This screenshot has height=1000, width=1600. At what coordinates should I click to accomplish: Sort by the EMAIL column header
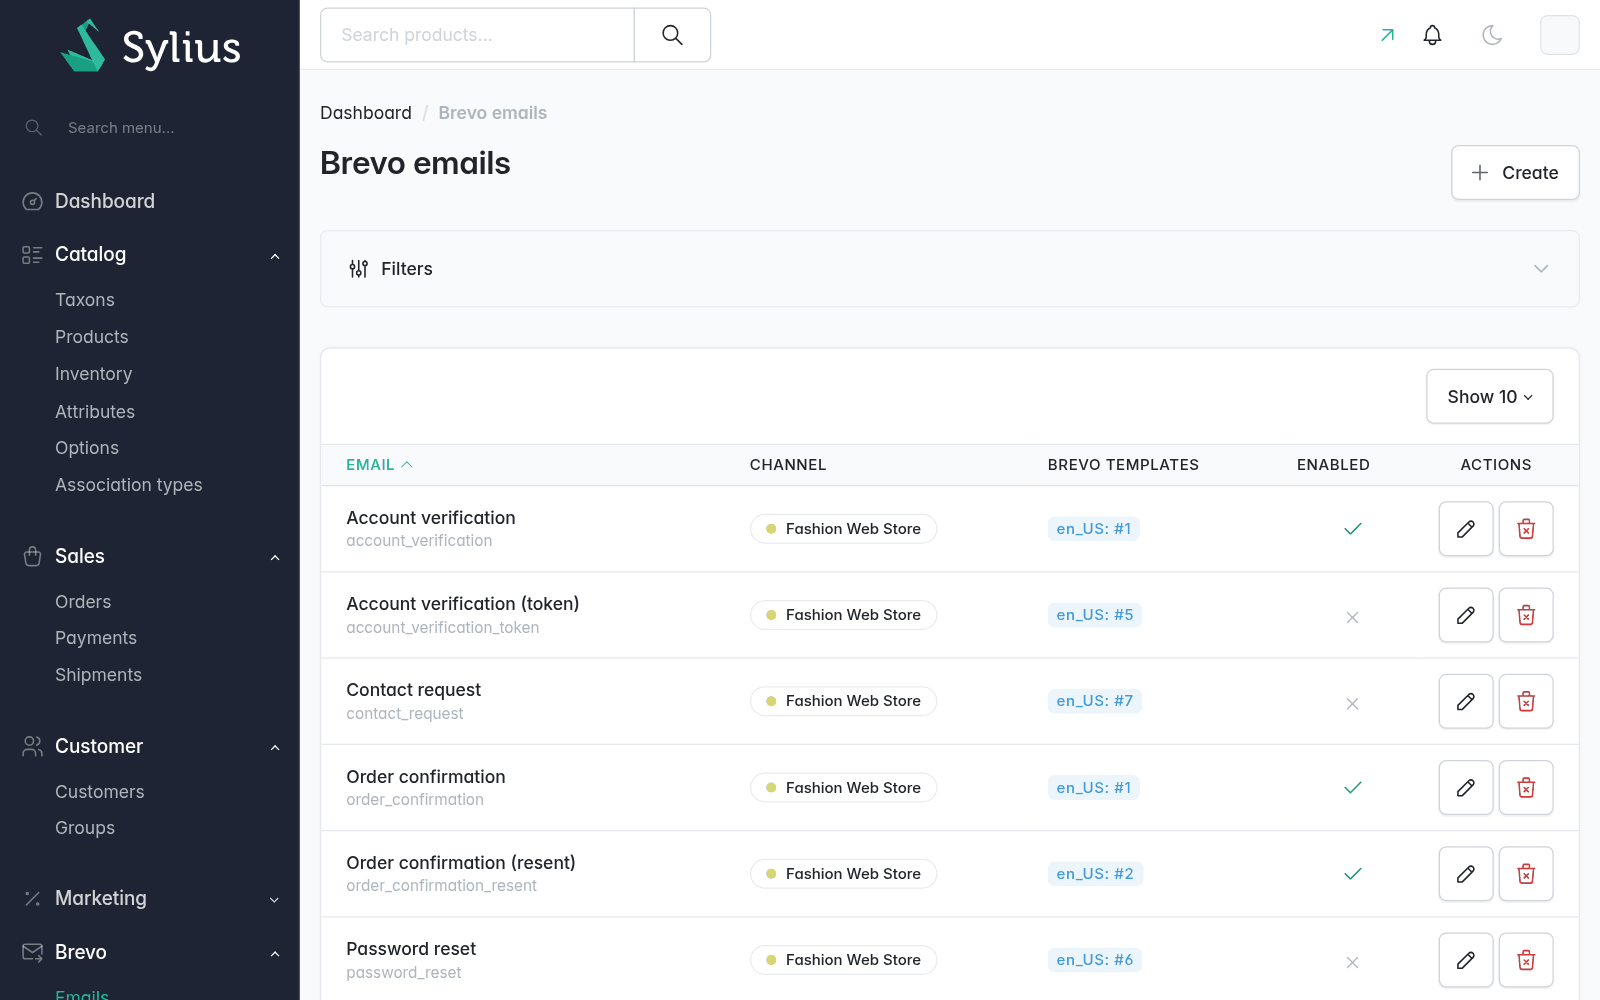click(379, 465)
